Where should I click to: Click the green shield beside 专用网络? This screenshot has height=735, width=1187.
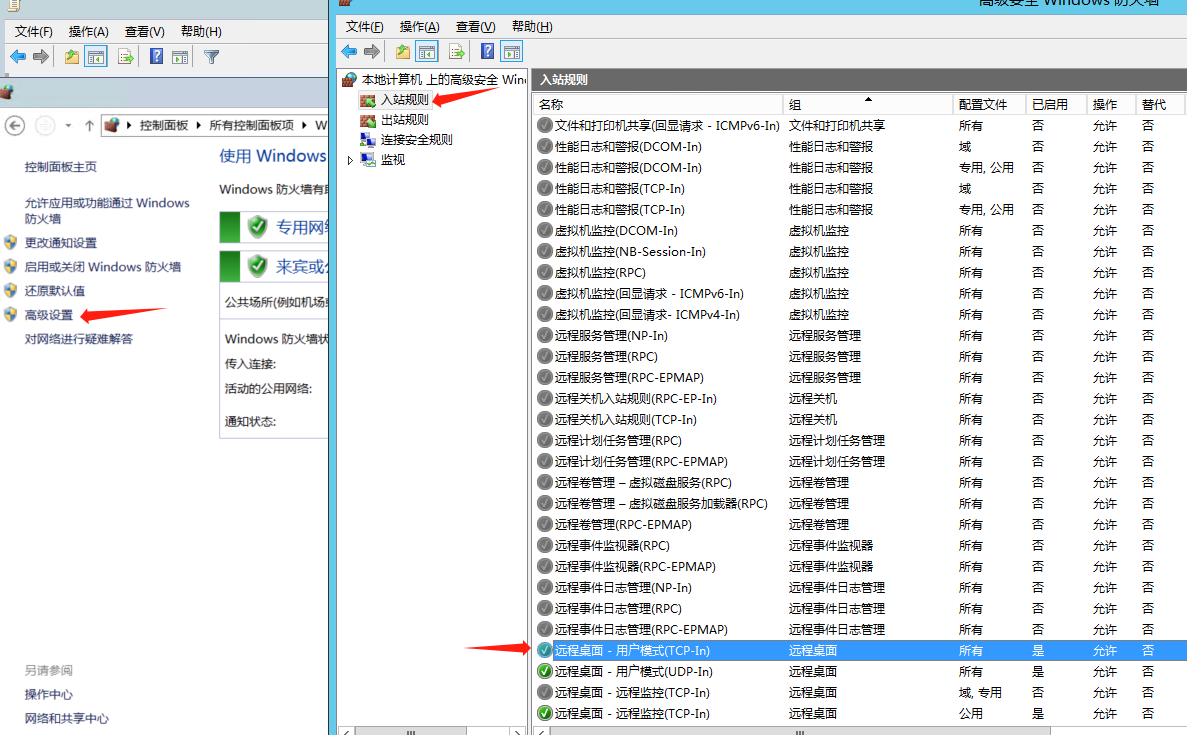coord(257,226)
